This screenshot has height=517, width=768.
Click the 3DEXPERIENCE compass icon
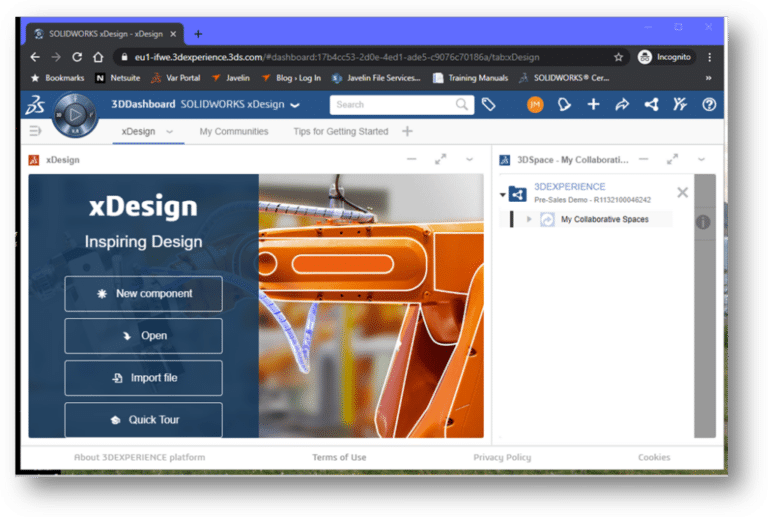click(74, 113)
